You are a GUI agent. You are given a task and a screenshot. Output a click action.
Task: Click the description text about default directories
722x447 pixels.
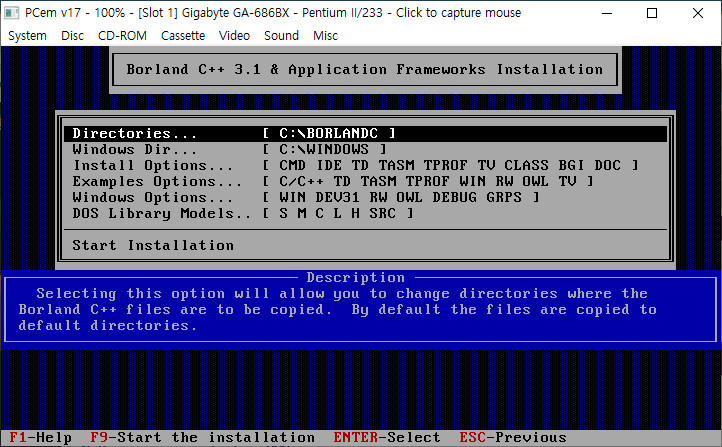[338, 309]
